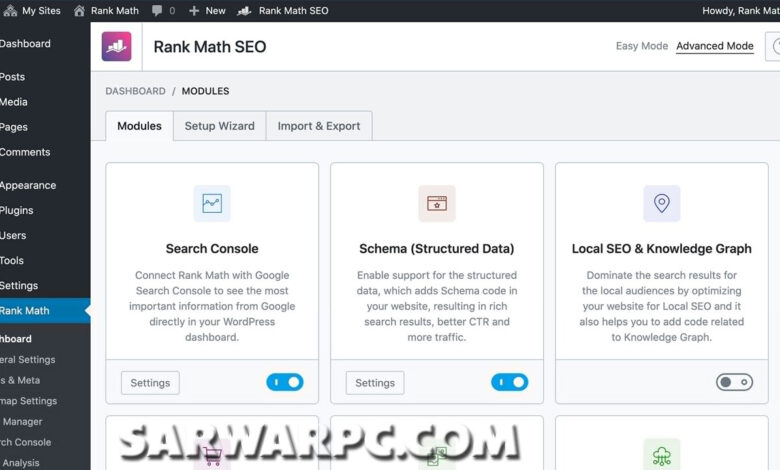The width and height of the screenshot is (780, 470).
Task: Switch to the Modules tab
Action: 139,126
